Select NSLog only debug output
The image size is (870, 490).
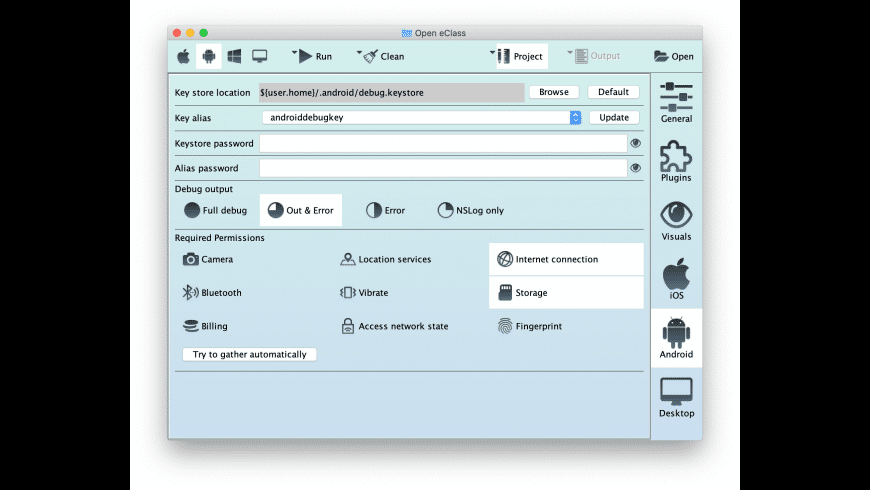[471, 210]
